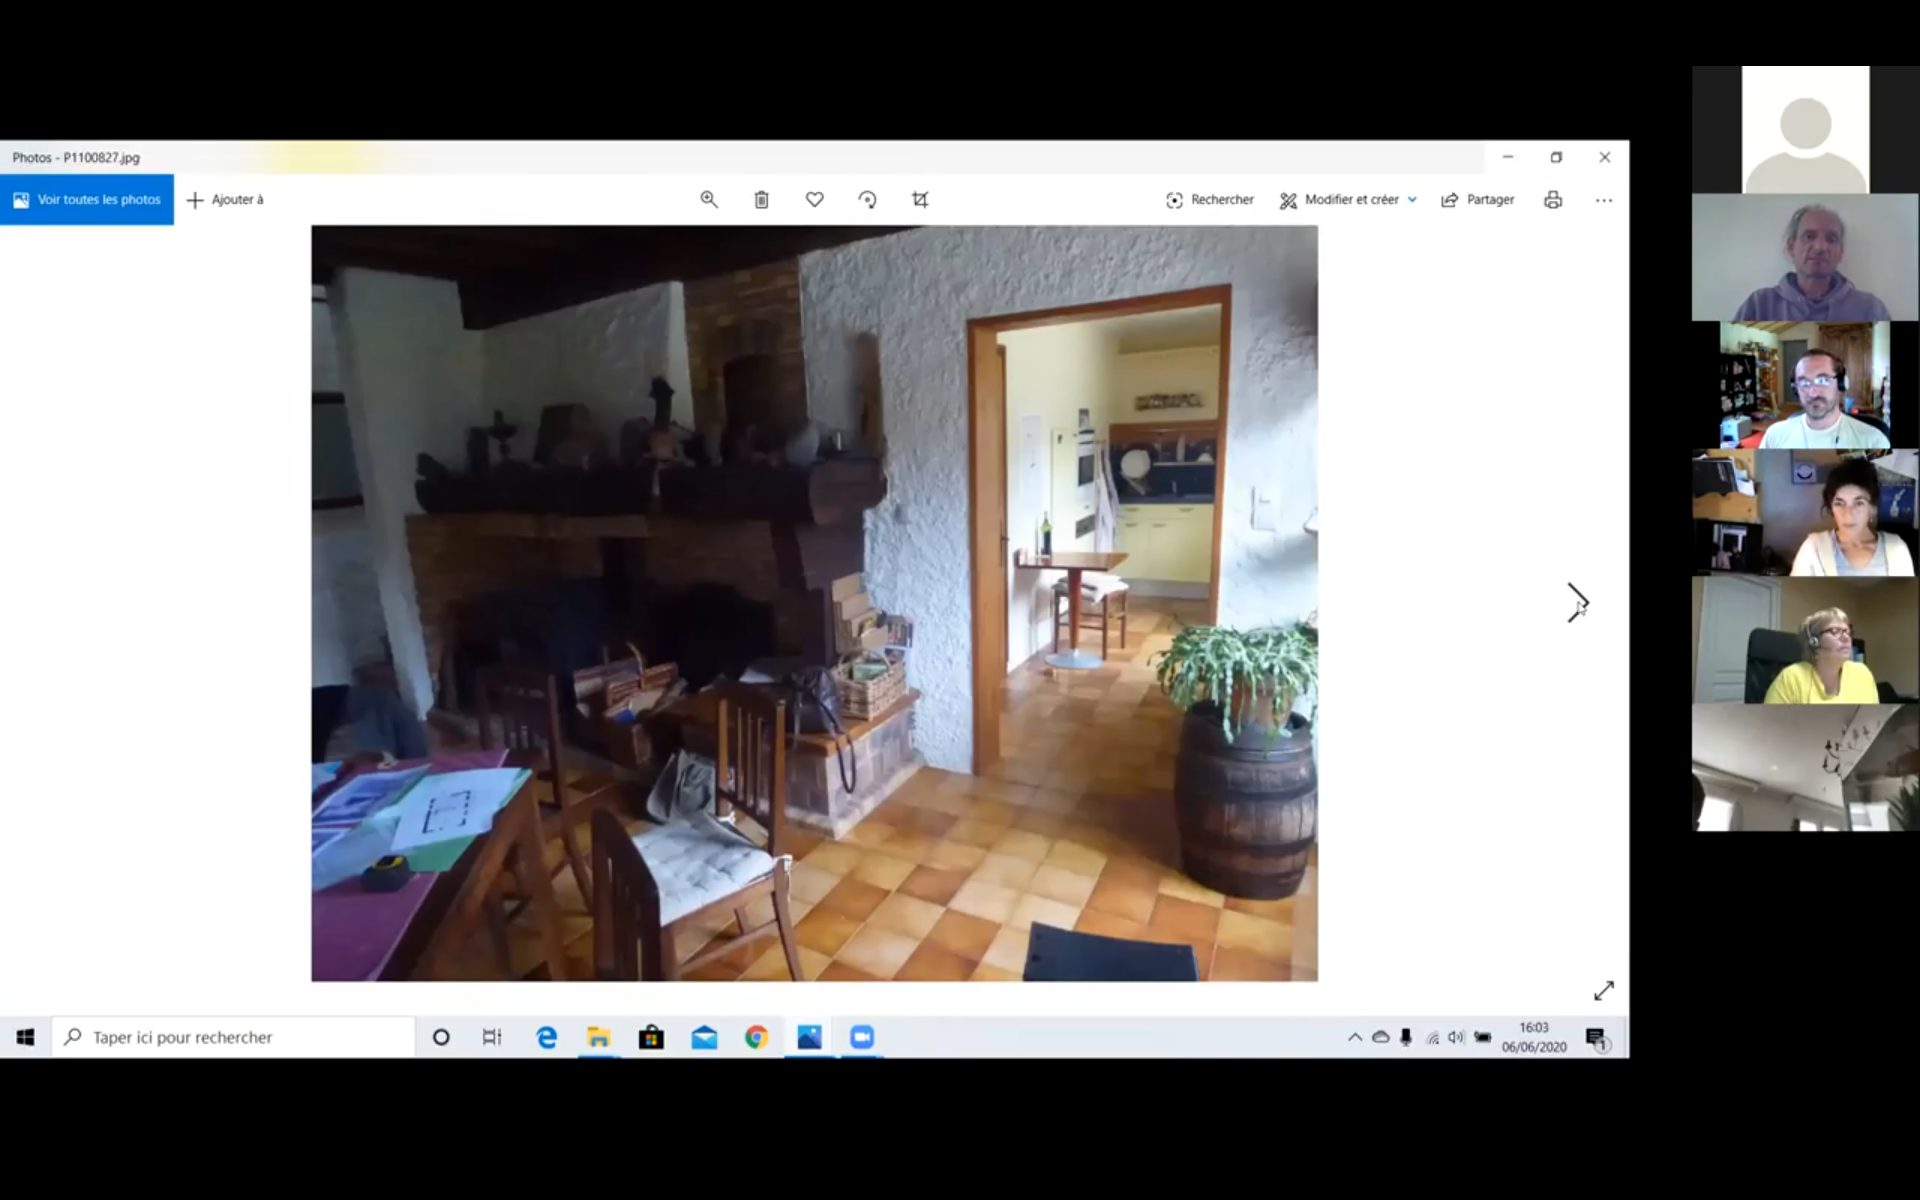Open volume speaker tray icon
Viewport: 1920px width, 1200px height.
(x=1456, y=1037)
